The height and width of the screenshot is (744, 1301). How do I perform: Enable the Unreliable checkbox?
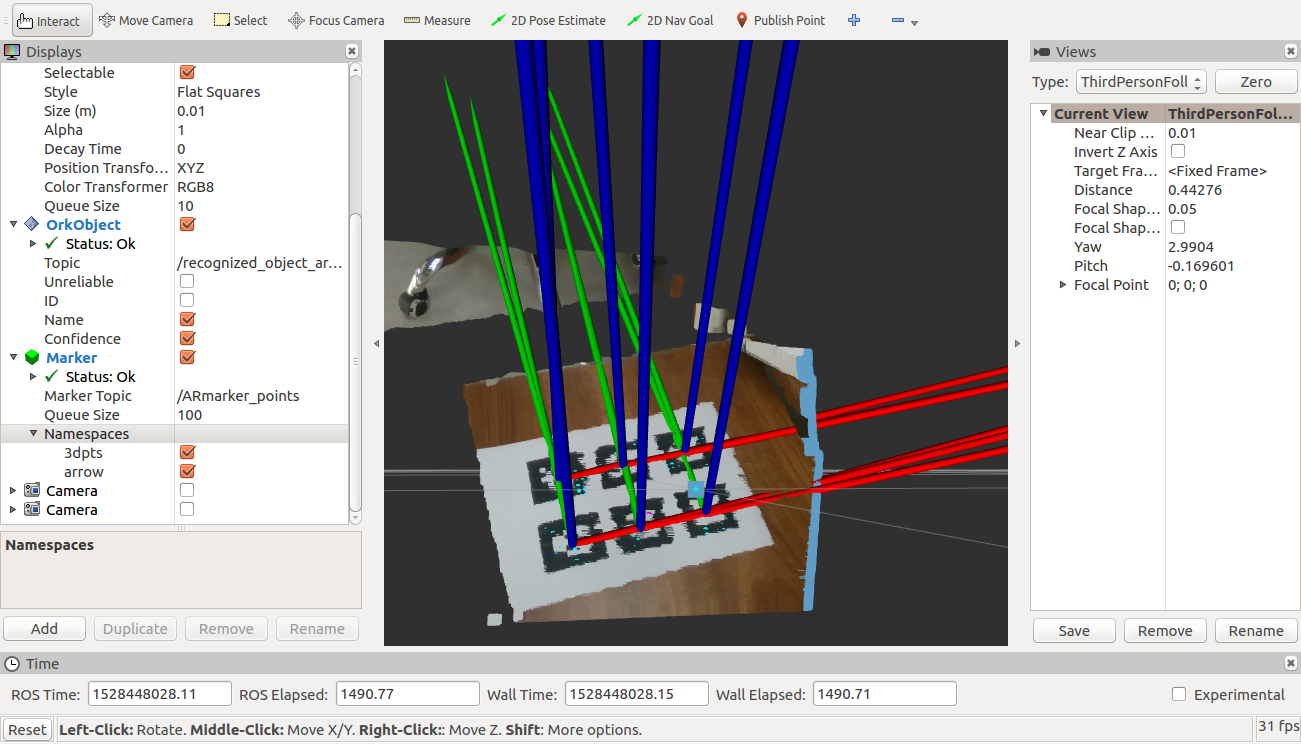coord(187,281)
